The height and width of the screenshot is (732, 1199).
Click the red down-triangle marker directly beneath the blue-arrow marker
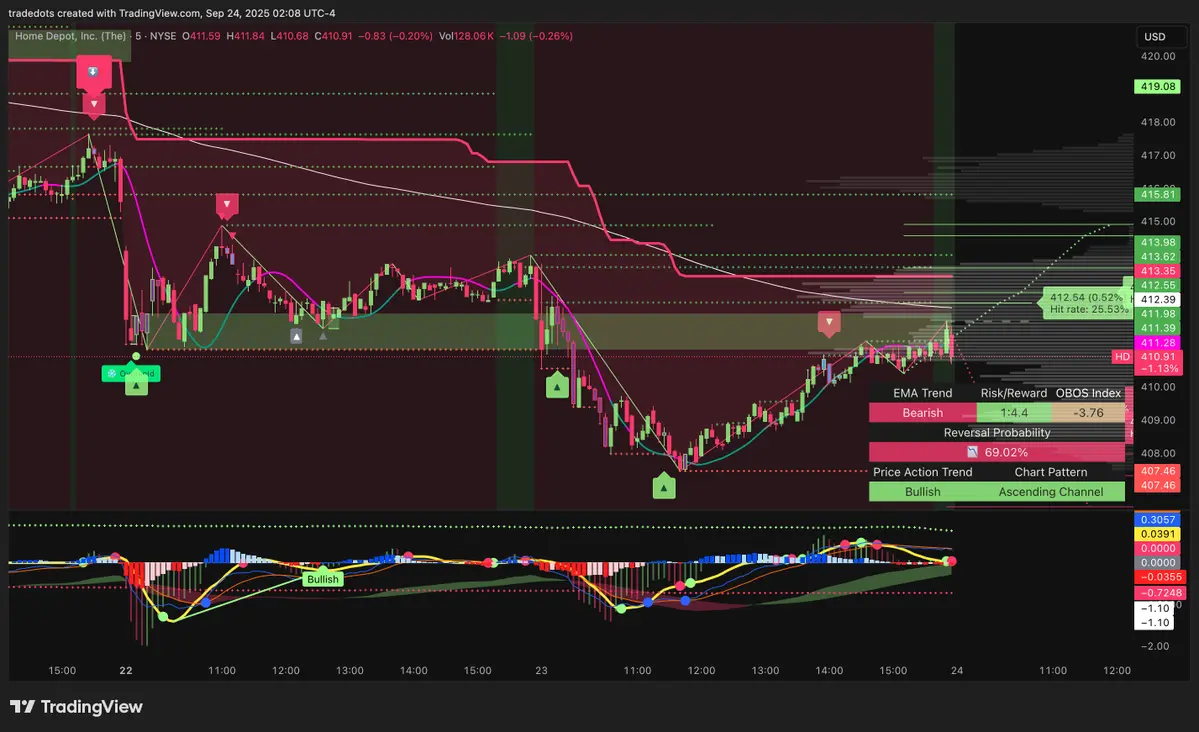click(93, 105)
